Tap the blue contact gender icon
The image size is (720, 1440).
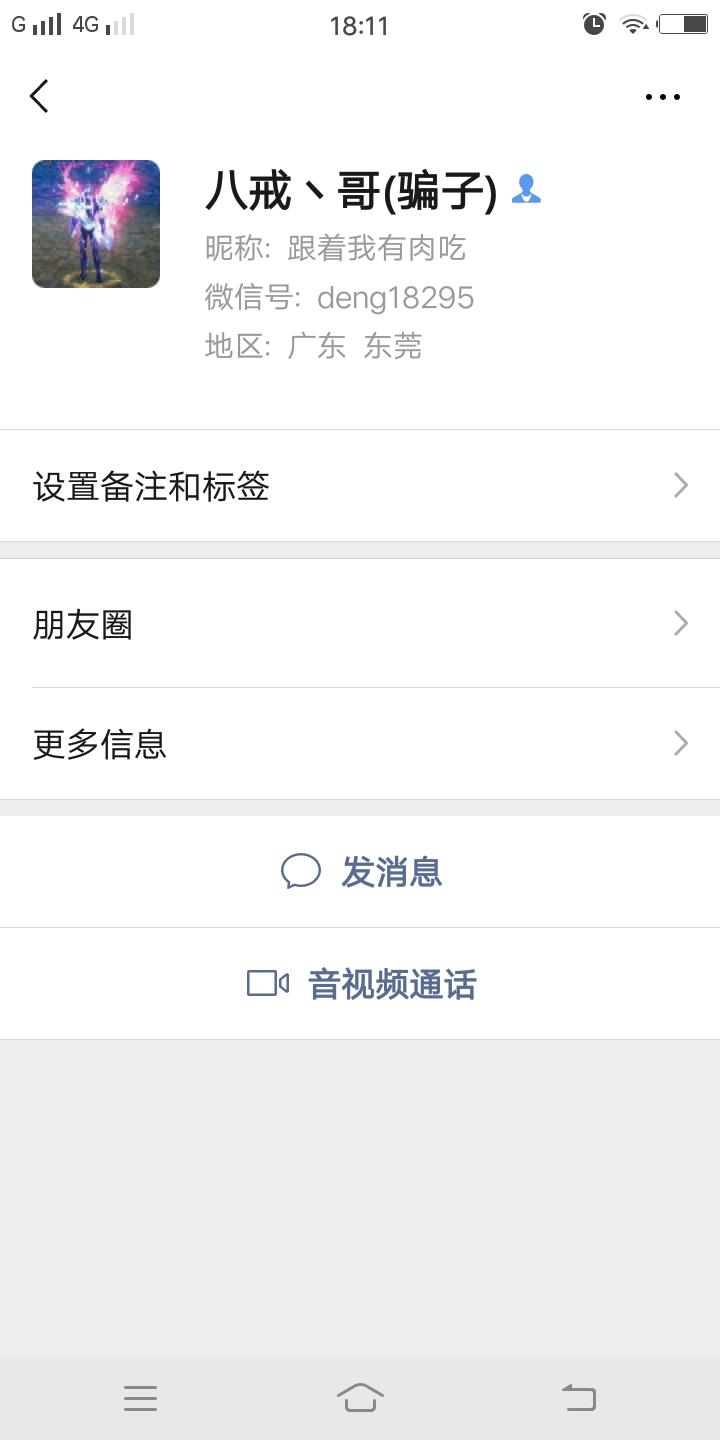click(x=526, y=189)
